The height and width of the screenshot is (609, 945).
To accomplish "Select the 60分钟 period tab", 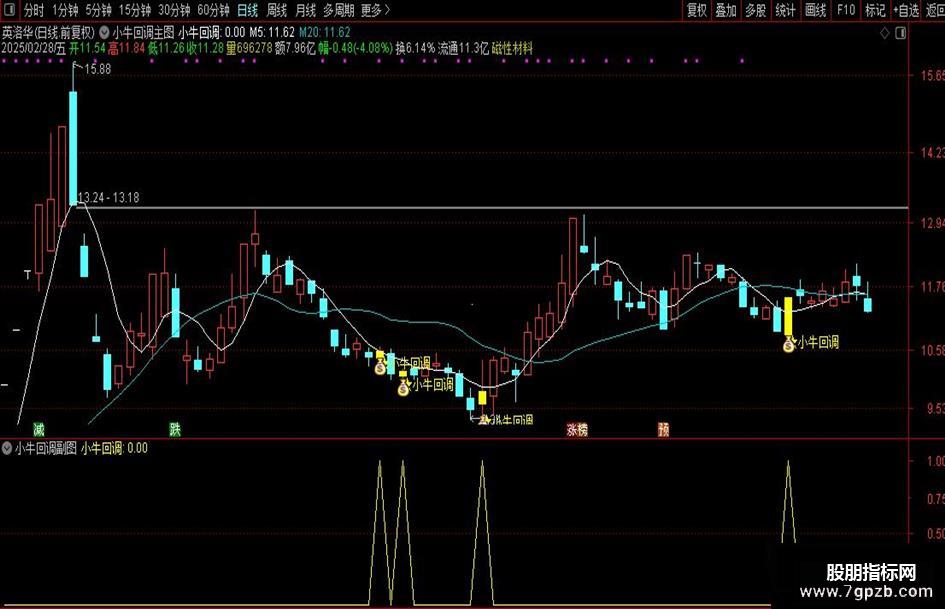I will click(213, 10).
